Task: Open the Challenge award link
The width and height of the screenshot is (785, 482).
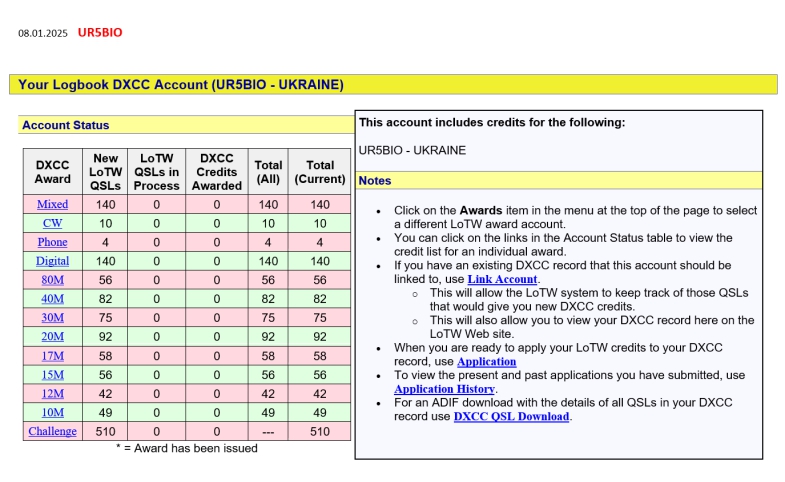Action: (52, 432)
